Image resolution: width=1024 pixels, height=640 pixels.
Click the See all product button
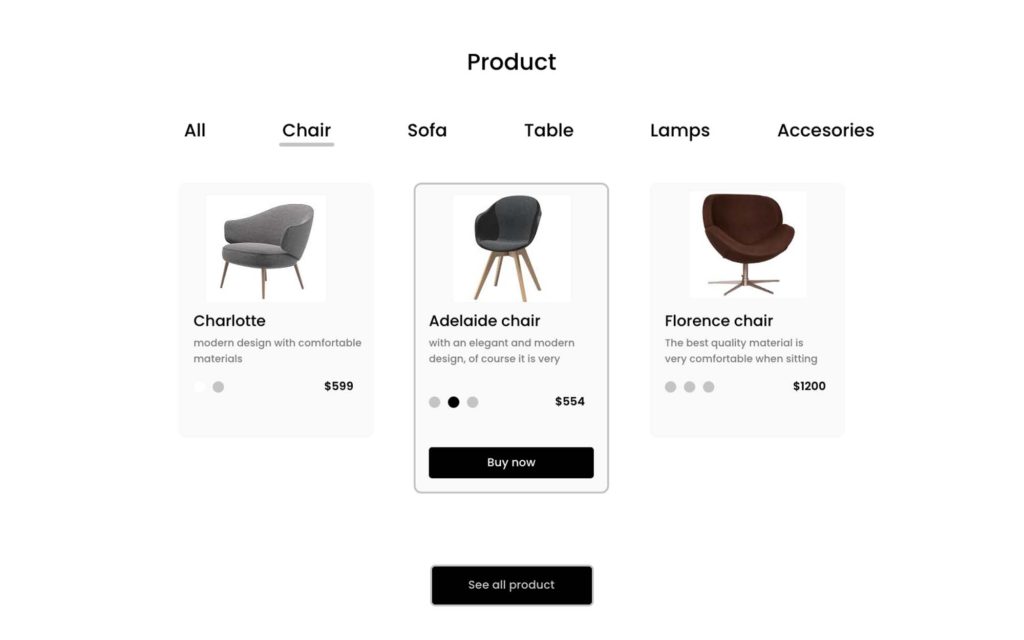click(512, 585)
